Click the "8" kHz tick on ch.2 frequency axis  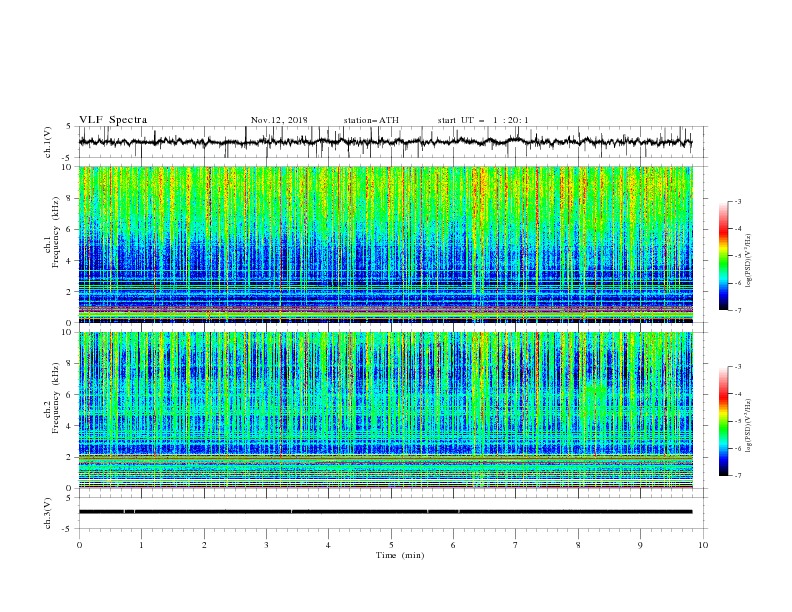[70, 364]
